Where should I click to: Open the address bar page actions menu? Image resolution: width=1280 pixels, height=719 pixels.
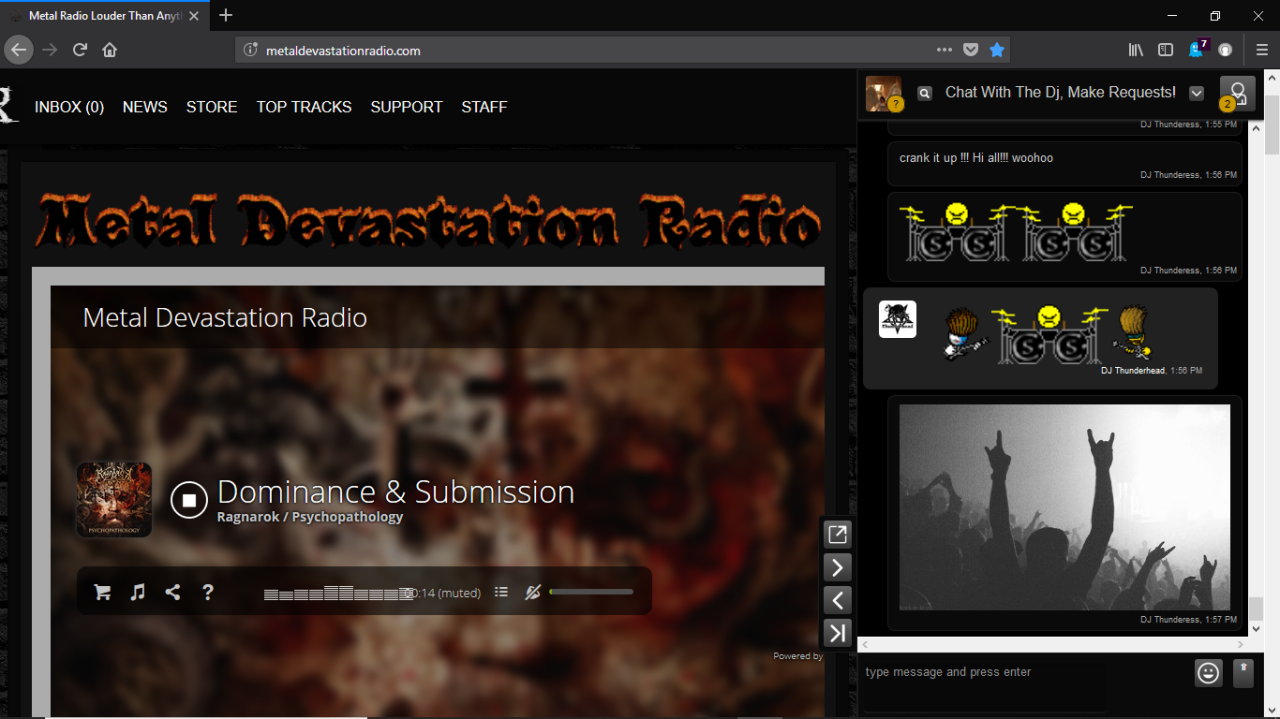click(x=944, y=50)
